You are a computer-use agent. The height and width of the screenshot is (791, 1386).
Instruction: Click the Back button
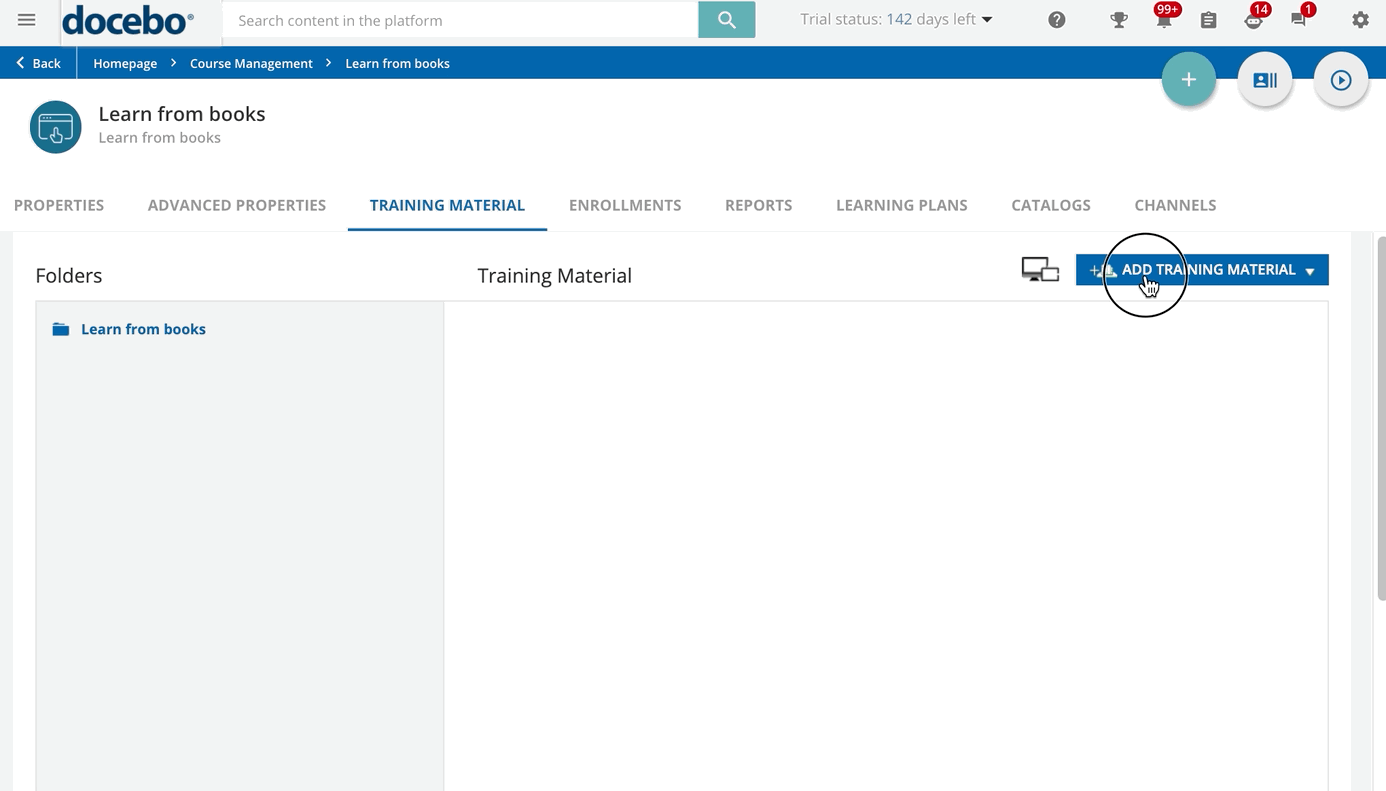point(38,63)
